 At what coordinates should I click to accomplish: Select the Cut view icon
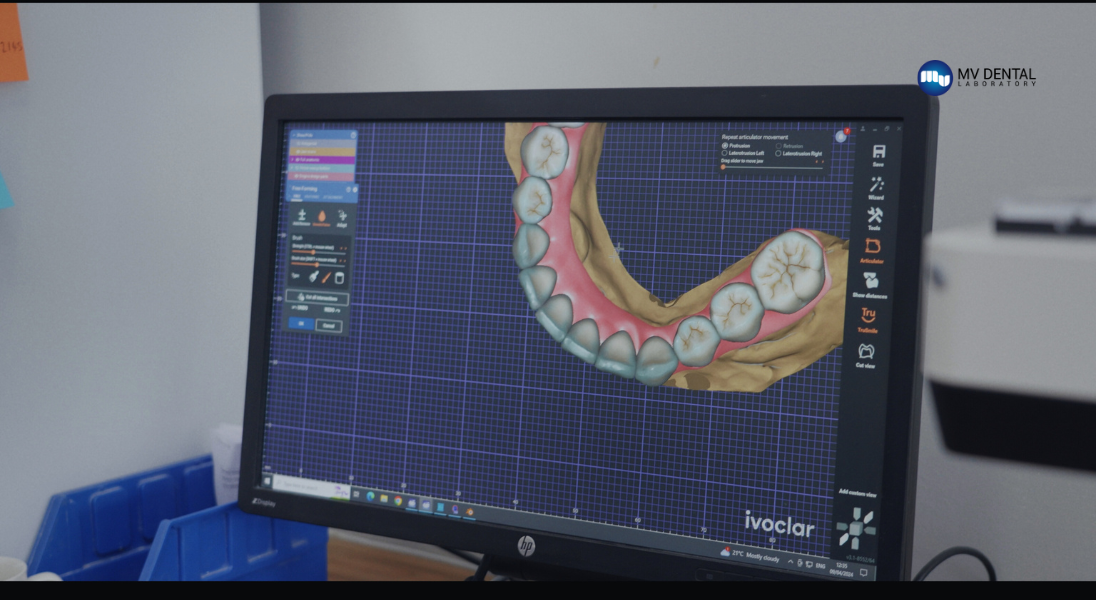(x=866, y=351)
